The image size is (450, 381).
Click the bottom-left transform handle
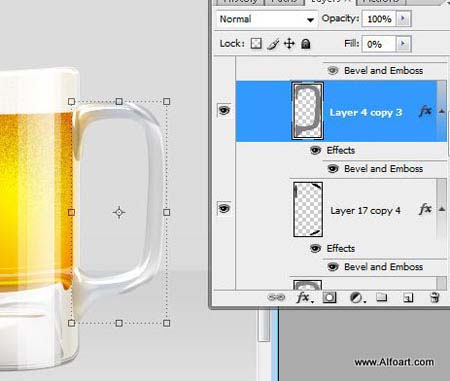pyautogui.click(x=71, y=323)
